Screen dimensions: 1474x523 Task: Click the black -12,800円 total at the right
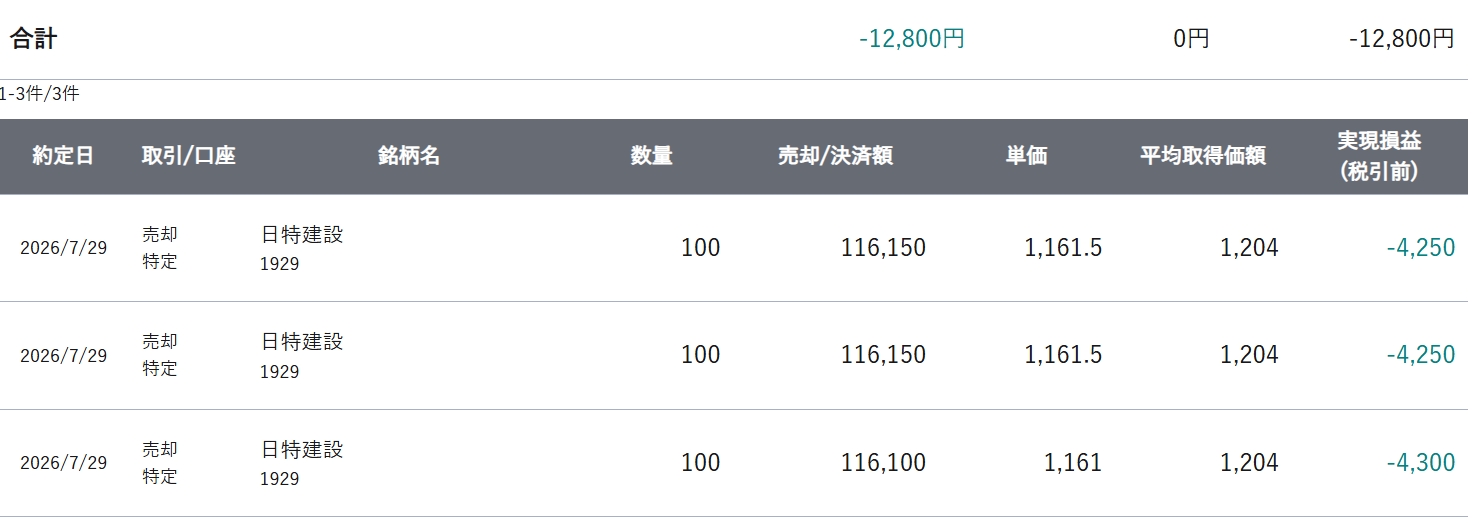[1401, 39]
